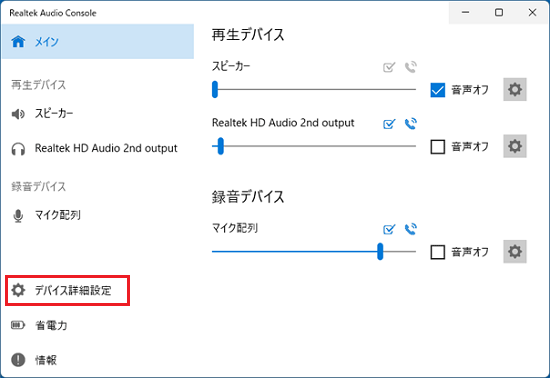550x378 pixels.
Task: Click the default device check icon for マイク配列
Action: pos(389,229)
